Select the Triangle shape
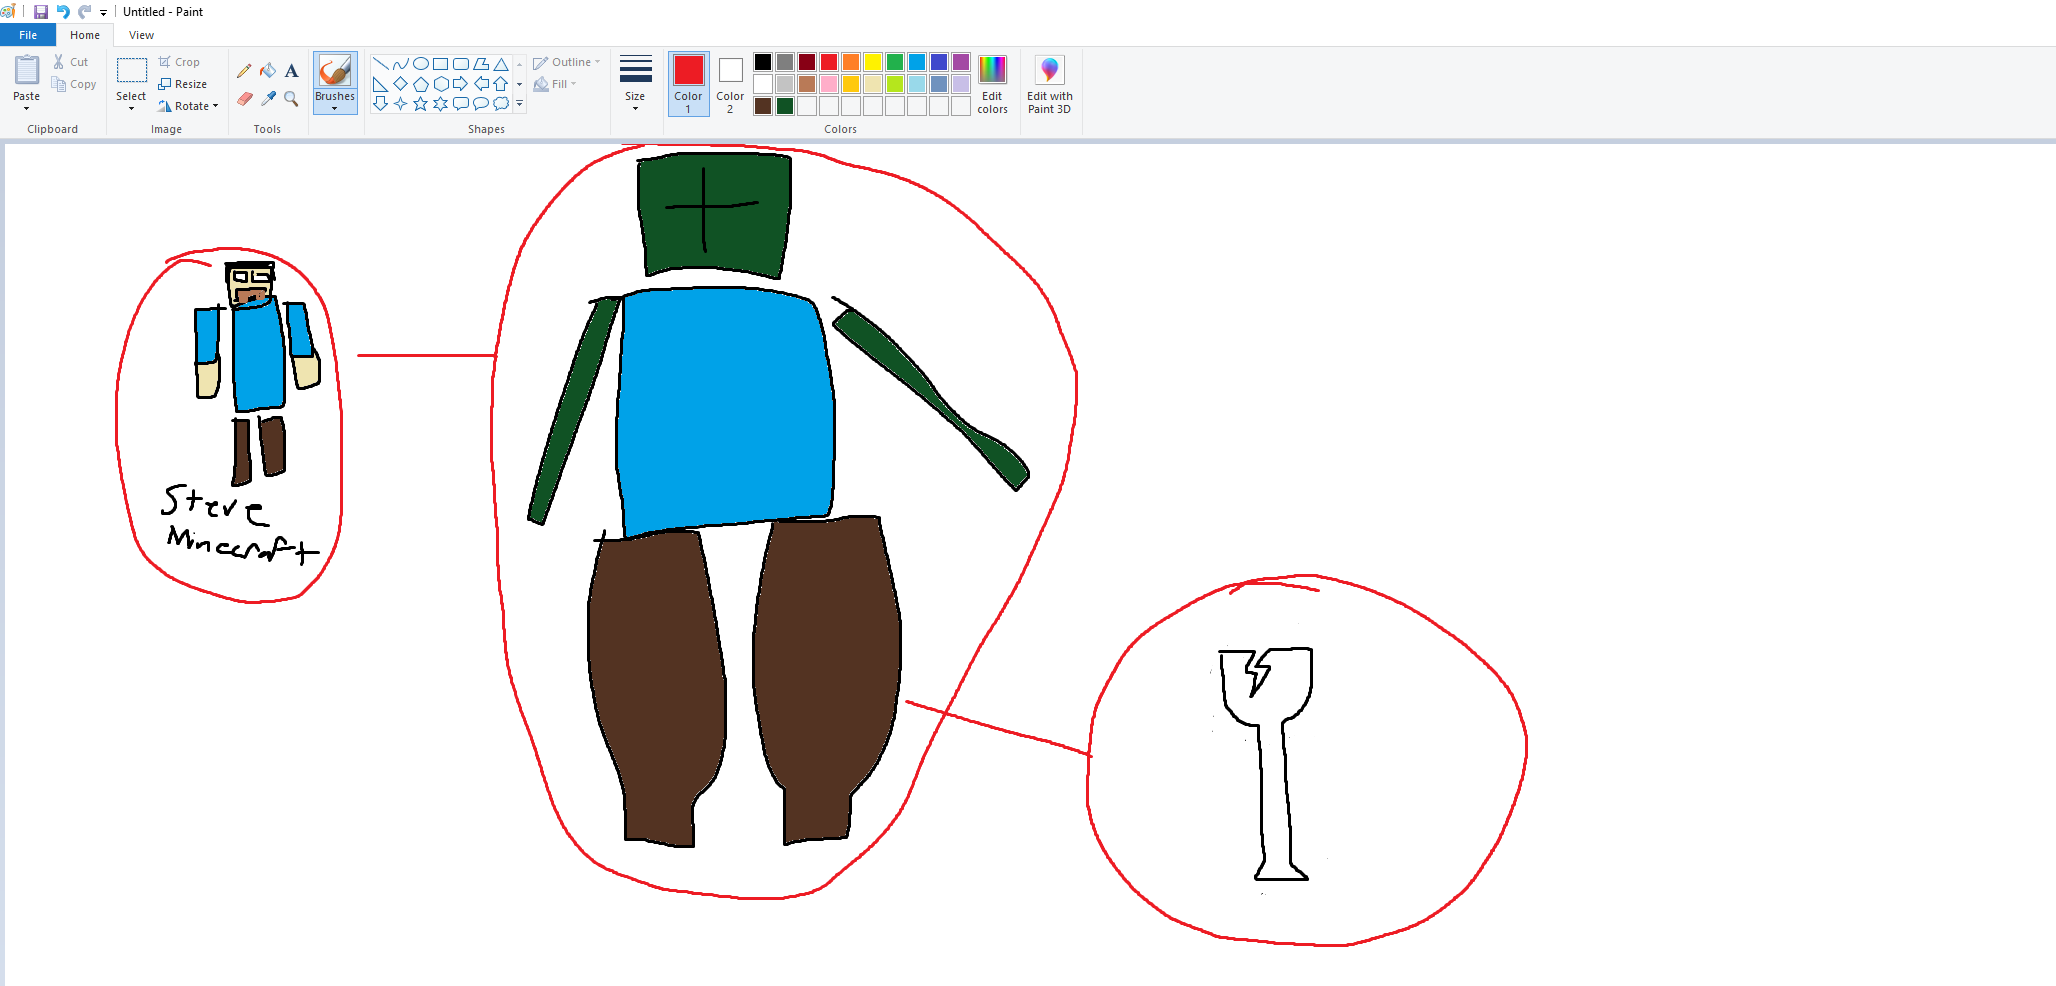Image resolution: width=2056 pixels, height=986 pixels. [501, 64]
